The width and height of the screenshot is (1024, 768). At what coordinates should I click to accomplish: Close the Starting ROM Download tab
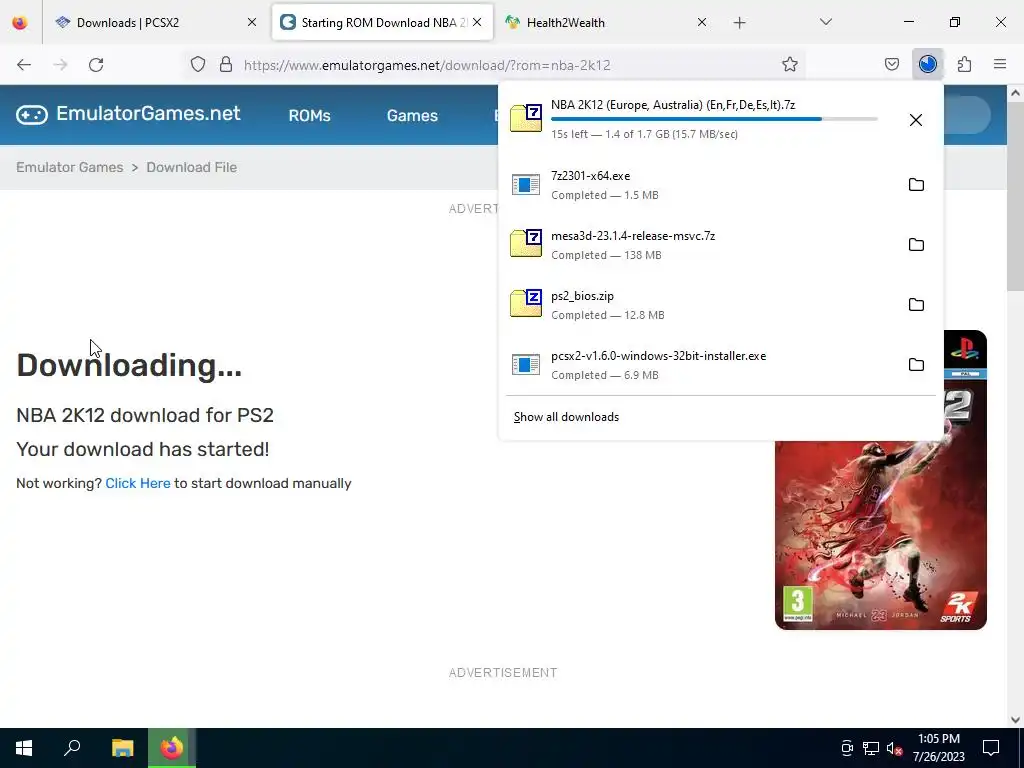click(477, 23)
